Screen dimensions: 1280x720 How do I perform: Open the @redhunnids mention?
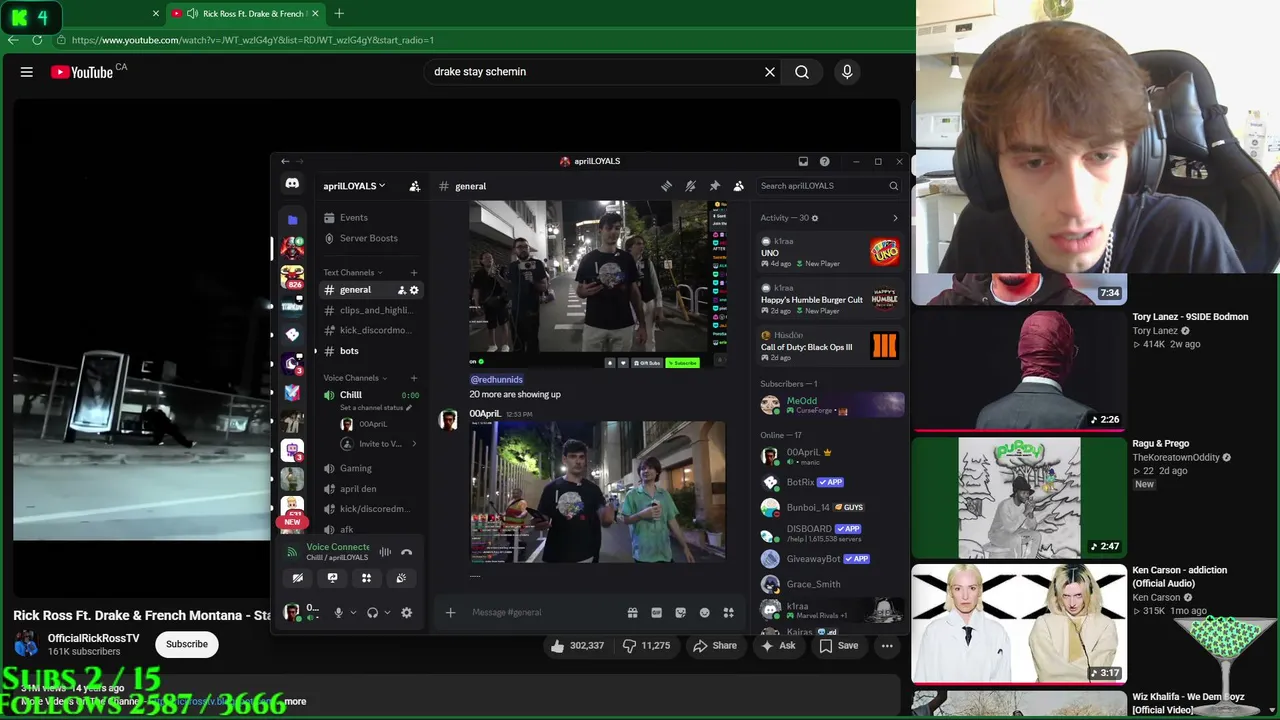click(497, 380)
